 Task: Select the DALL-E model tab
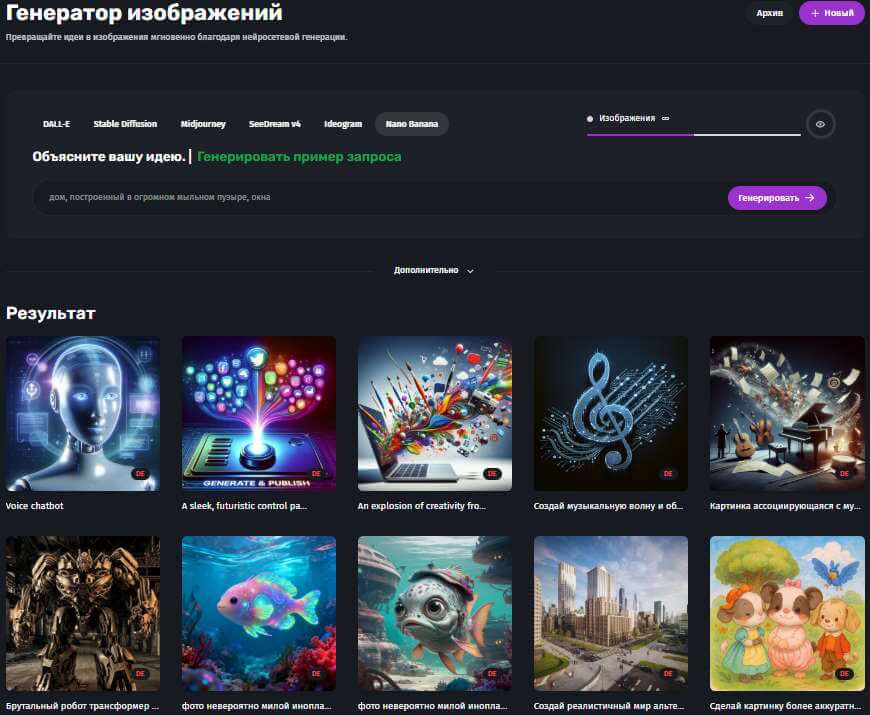pyautogui.click(x=56, y=124)
